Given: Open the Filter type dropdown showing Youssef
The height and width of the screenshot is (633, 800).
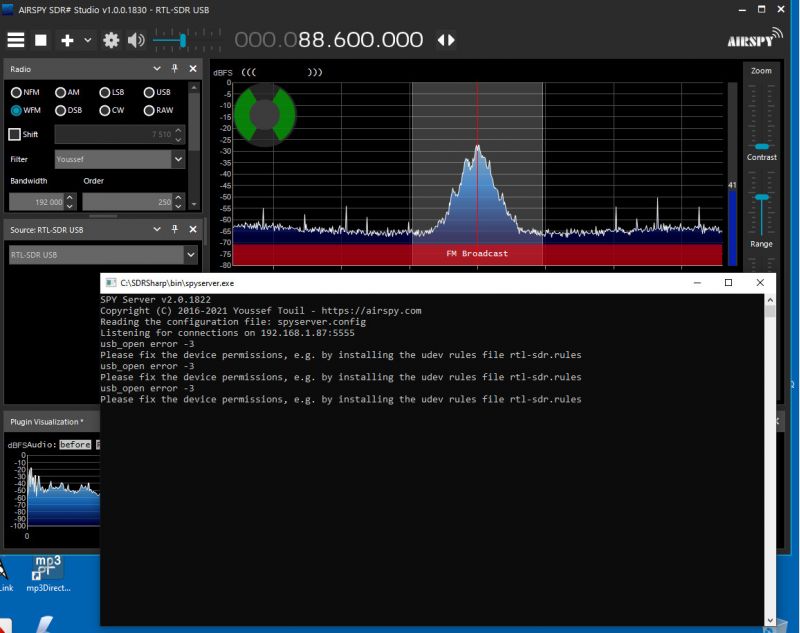Looking at the screenshot, I should (x=178, y=159).
